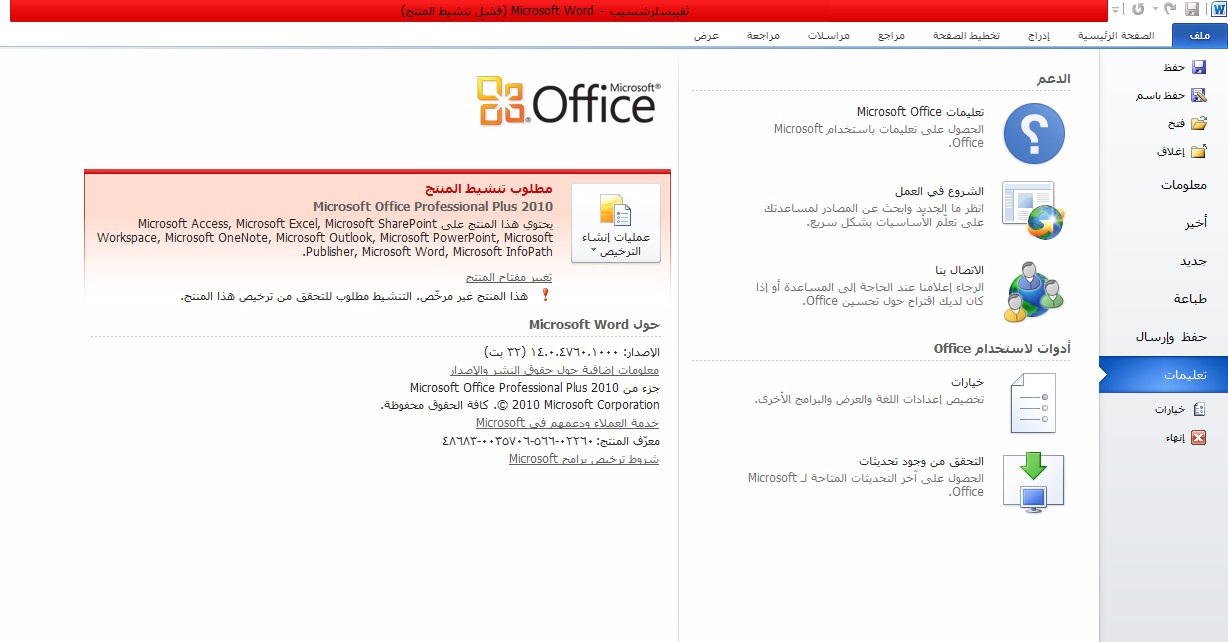Click the 2010 Microsoft Corporation copyright line
This screenshot has height=642, width=1228.
520,405
